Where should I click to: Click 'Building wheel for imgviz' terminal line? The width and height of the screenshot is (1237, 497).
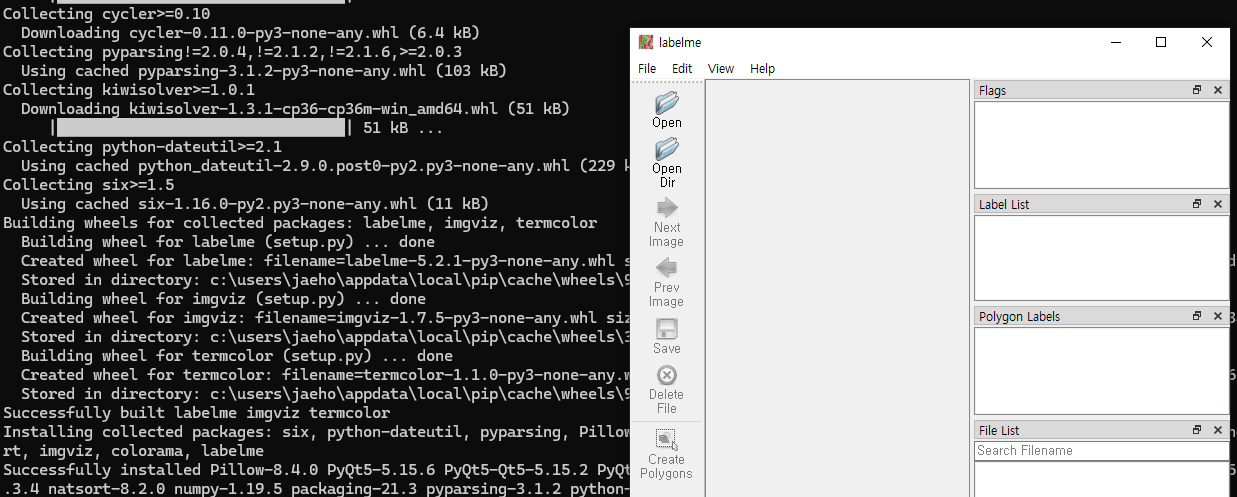click(x=223, y=299)
